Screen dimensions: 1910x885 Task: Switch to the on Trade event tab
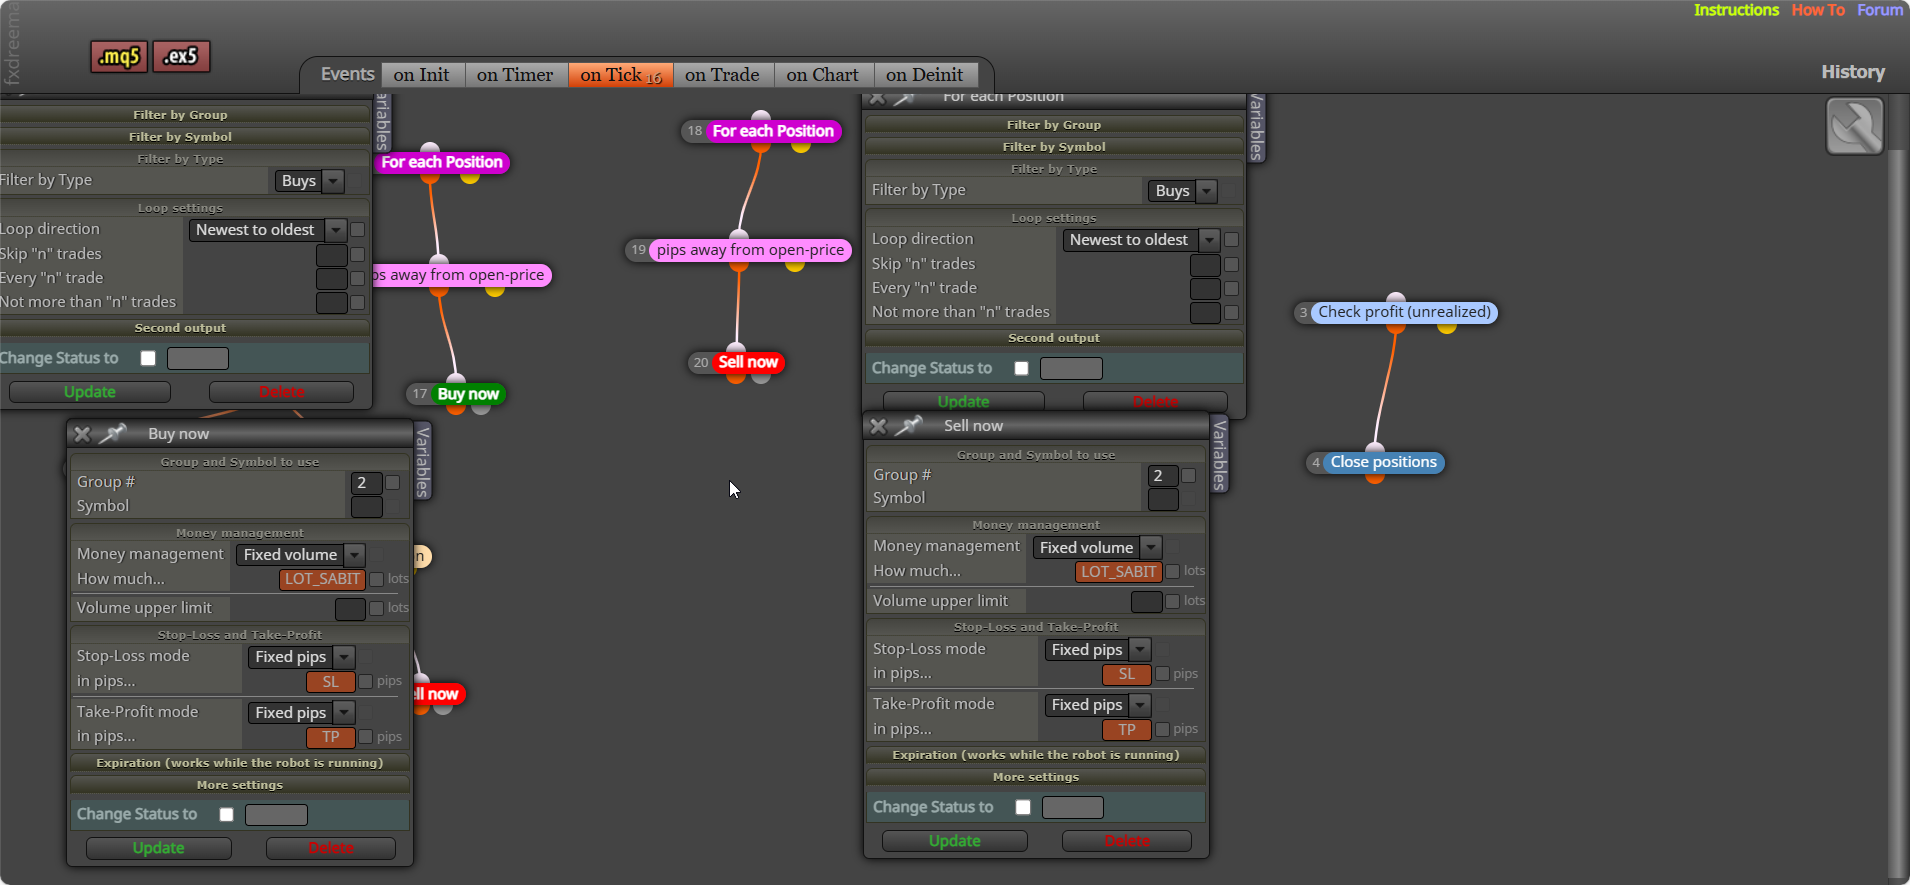tap(722, 75)
